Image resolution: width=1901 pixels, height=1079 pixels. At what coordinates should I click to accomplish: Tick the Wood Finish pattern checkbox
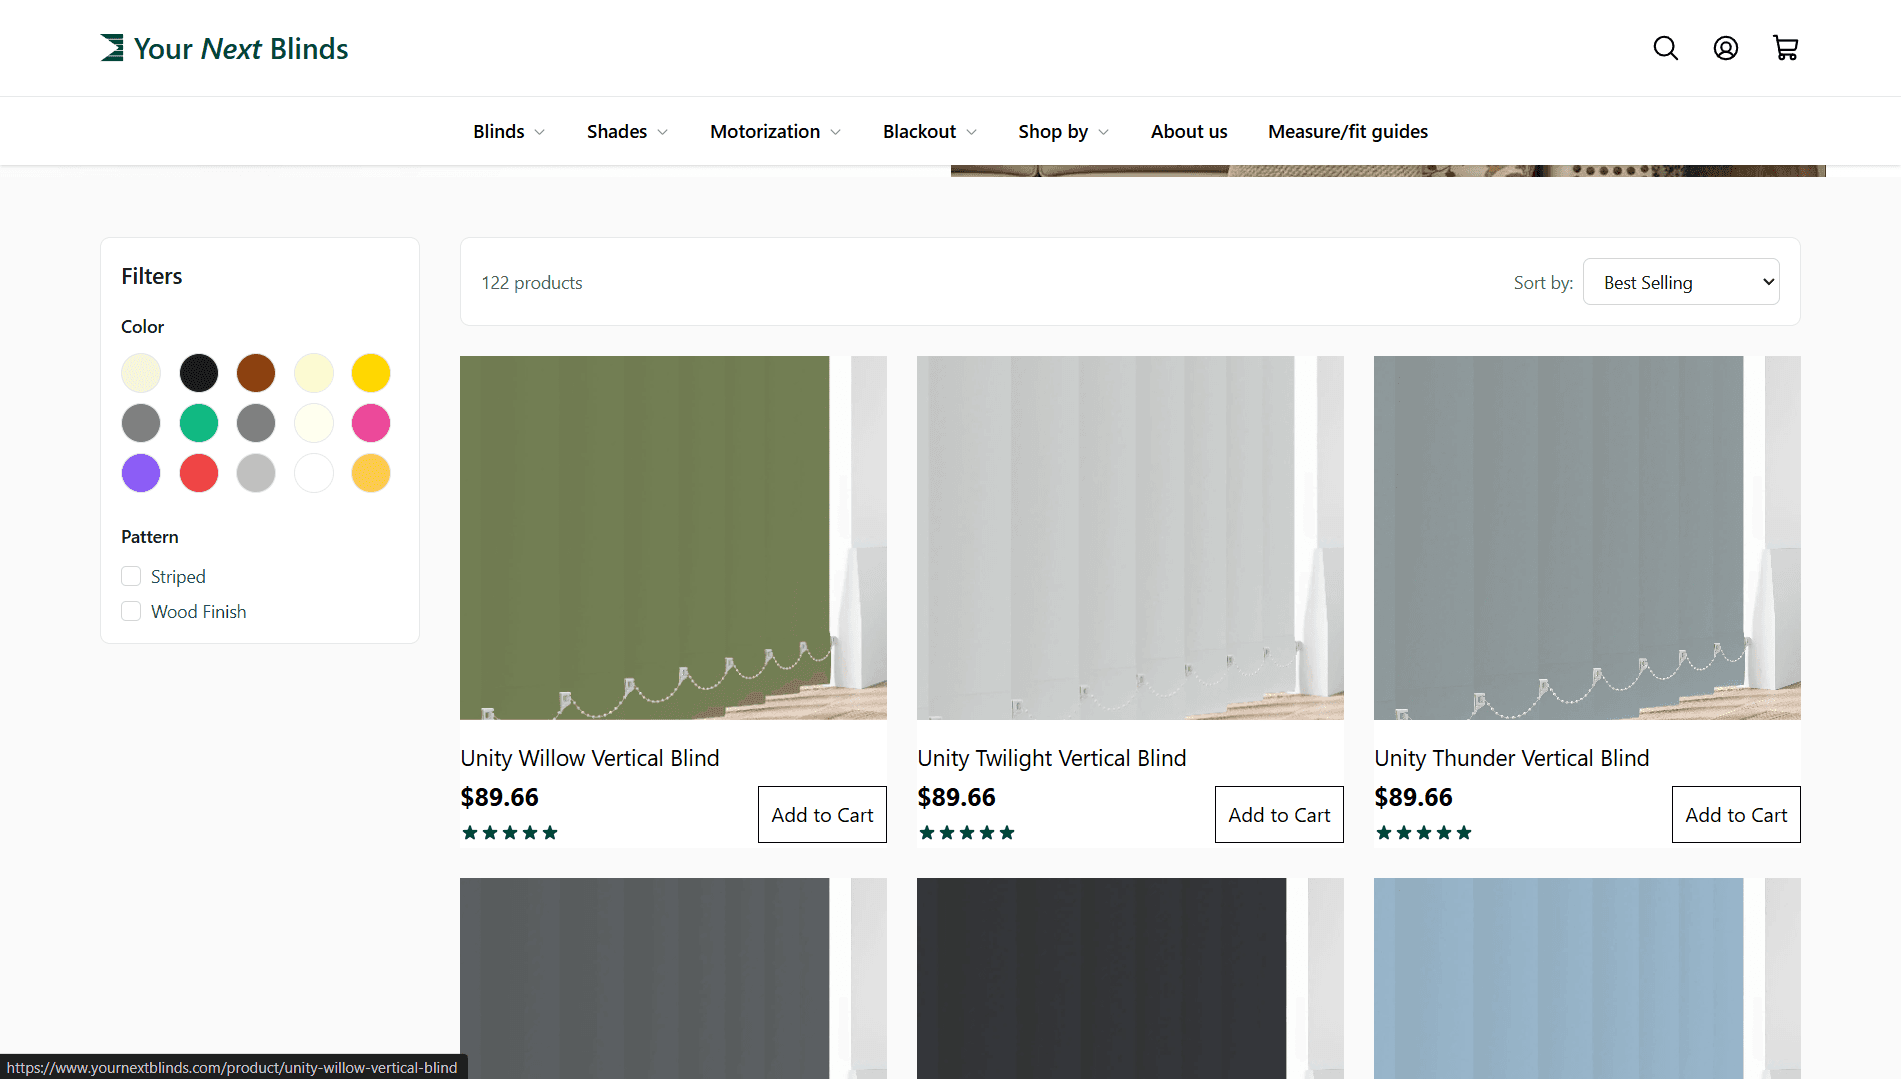click(x=131, y=611)
